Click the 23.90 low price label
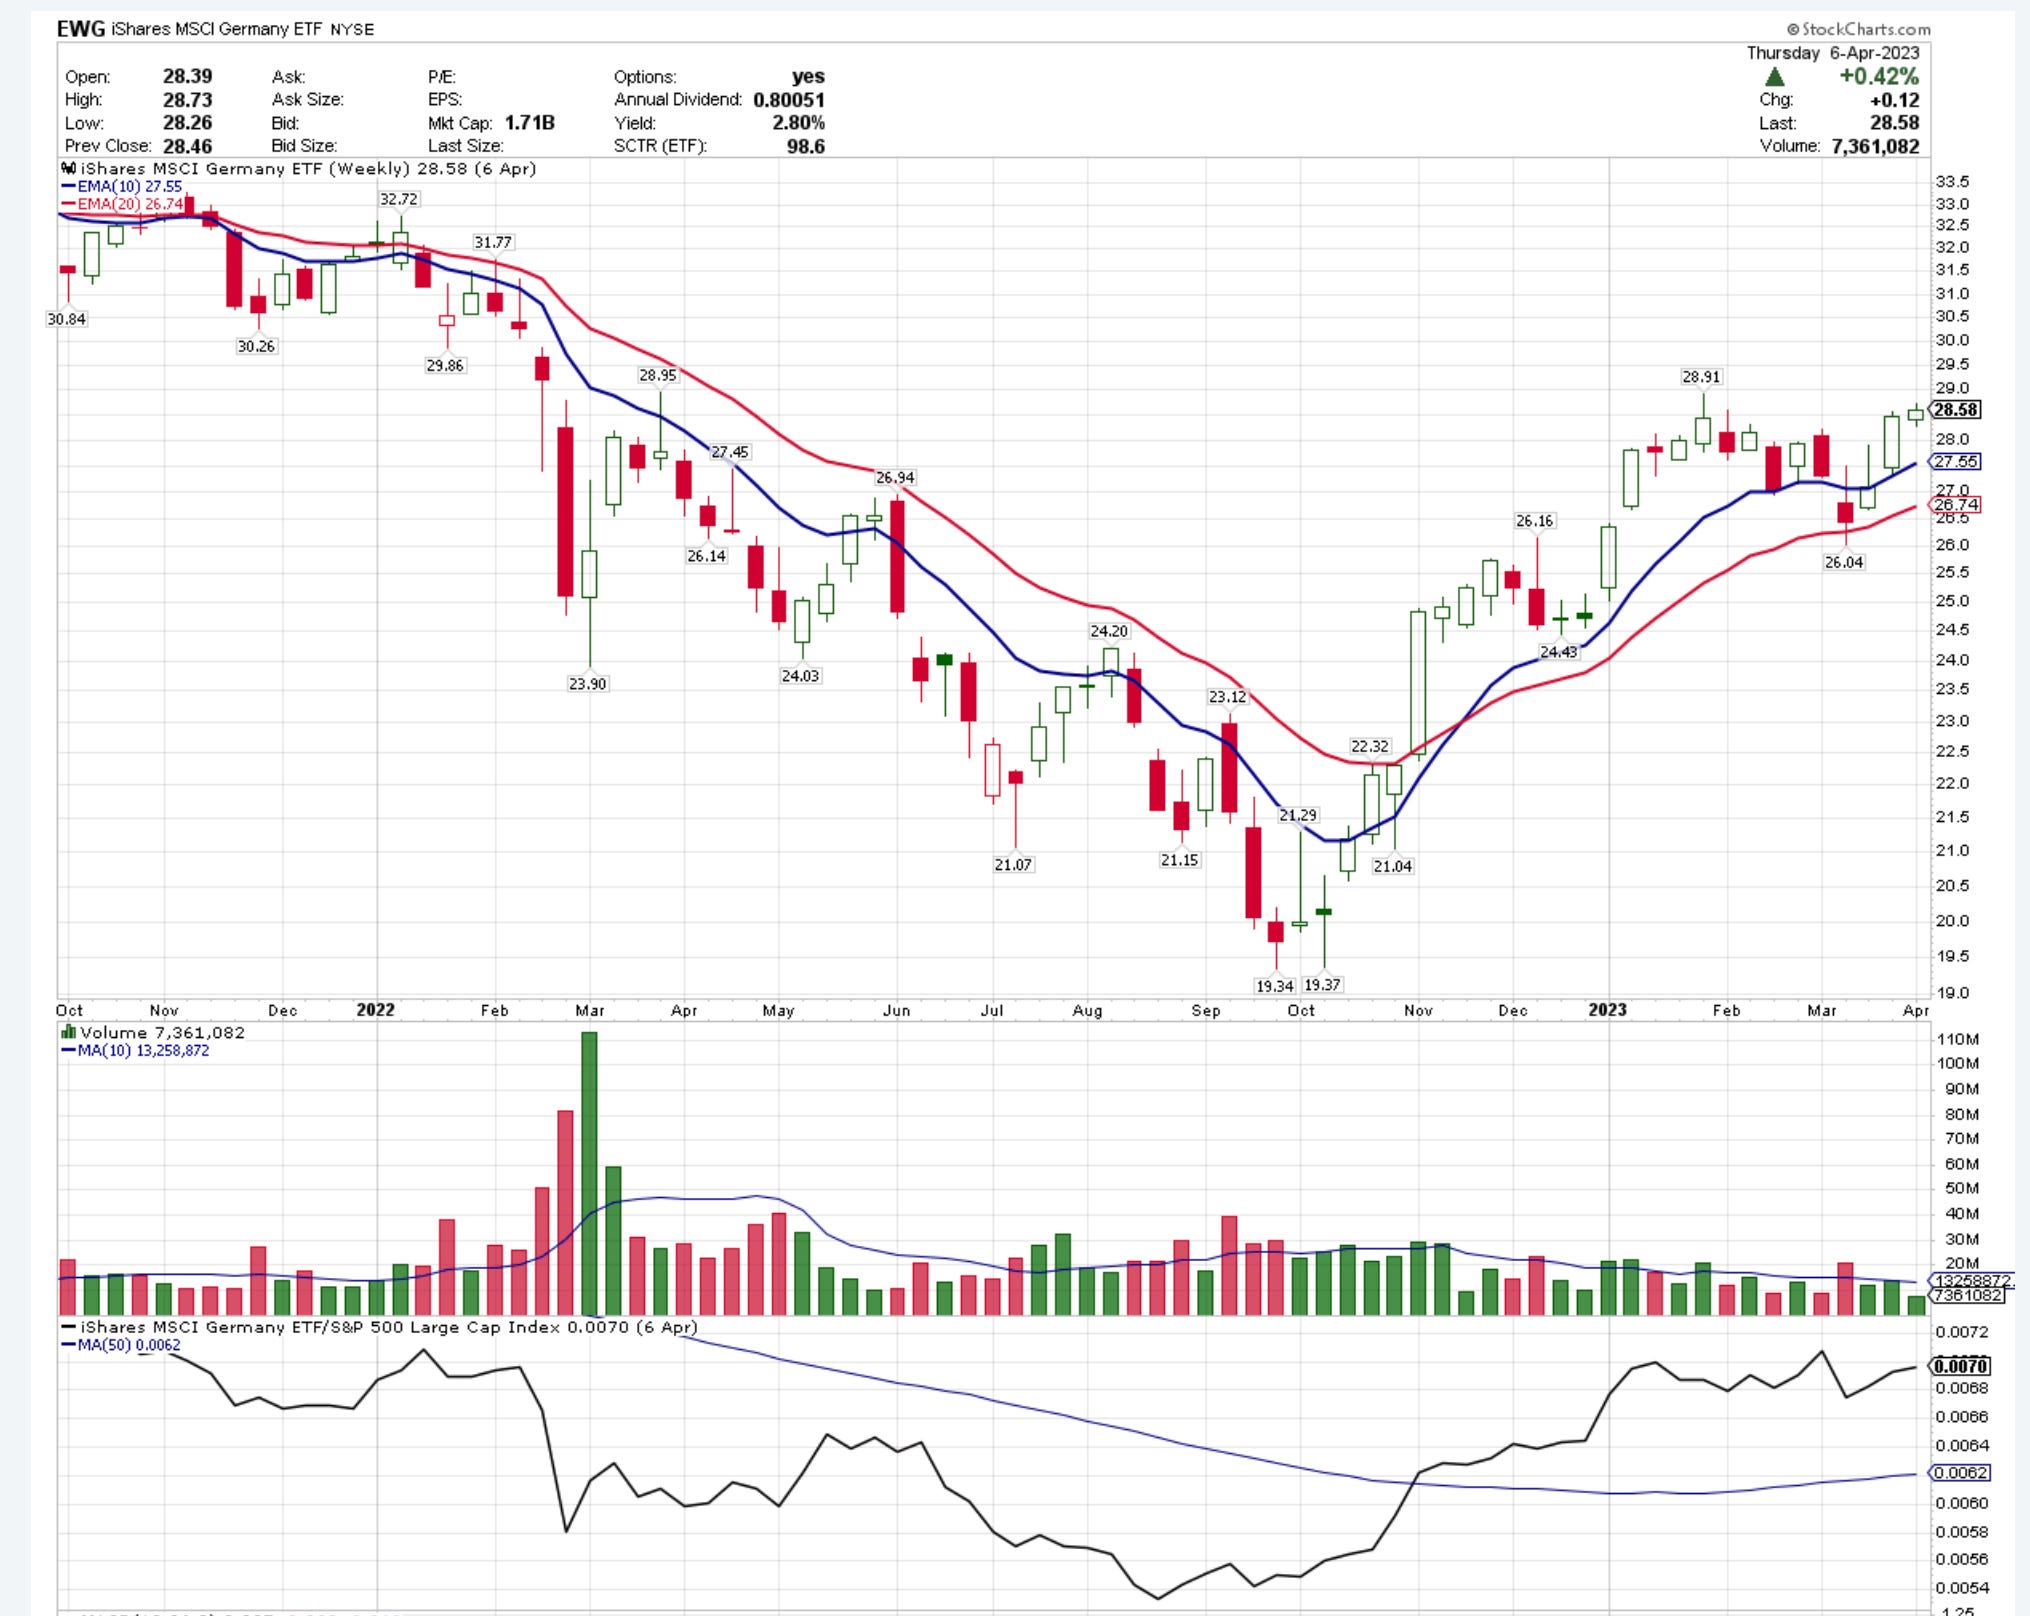This screenshot has width=2030, height=1616. 588,684
